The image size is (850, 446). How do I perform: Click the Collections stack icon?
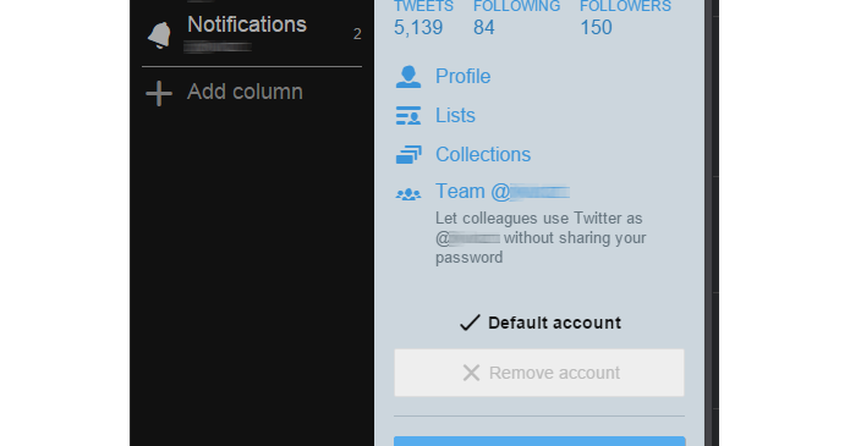408,154
